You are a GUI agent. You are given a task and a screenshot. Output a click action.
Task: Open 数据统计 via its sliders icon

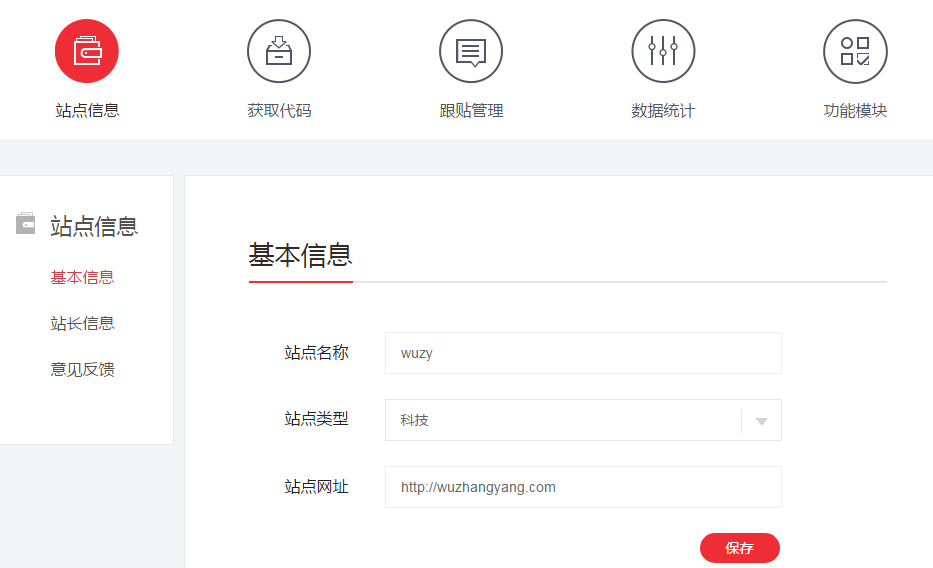click(663, 51)
